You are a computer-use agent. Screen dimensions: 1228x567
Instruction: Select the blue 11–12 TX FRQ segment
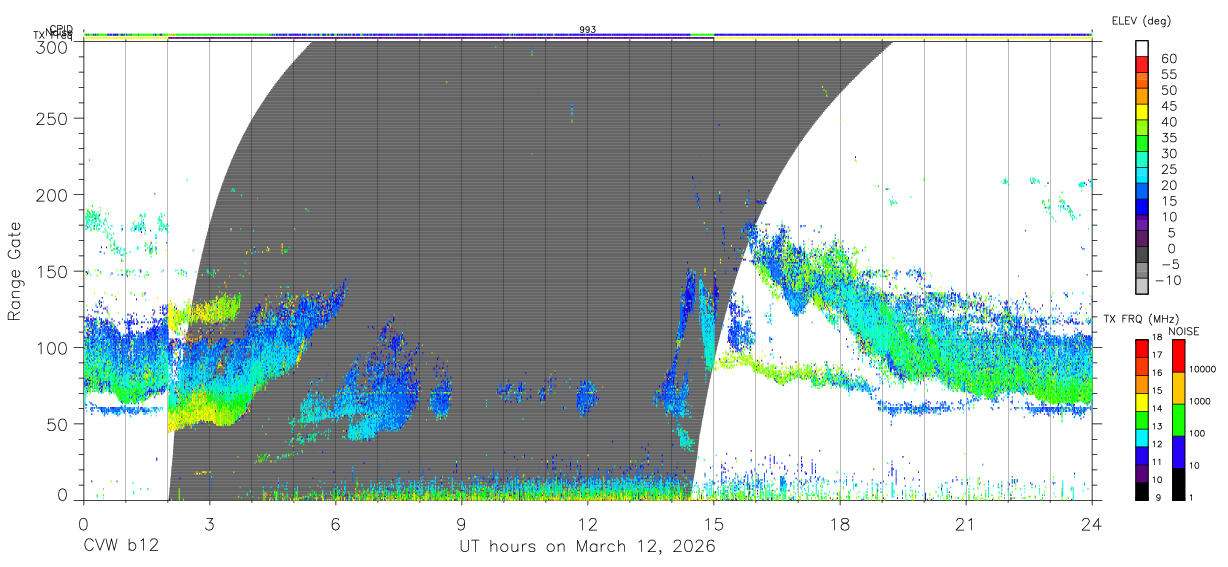1142,455
